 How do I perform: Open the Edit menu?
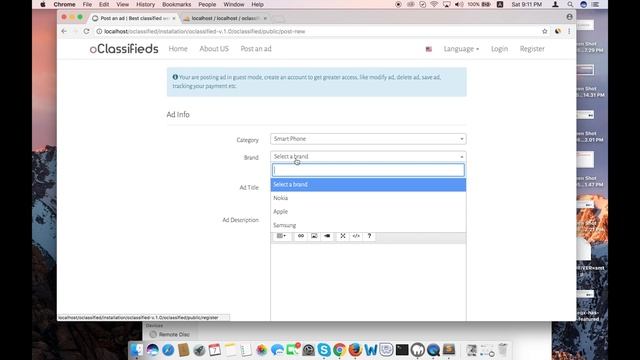pos(104,4)
